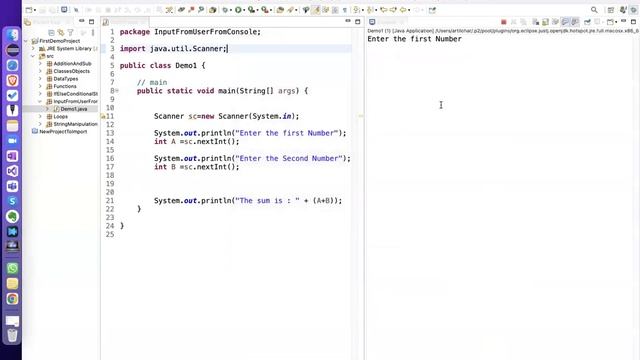
Task: Open the Search magnifier at top right
Action: pyautogui.click(x=594, y=10)
